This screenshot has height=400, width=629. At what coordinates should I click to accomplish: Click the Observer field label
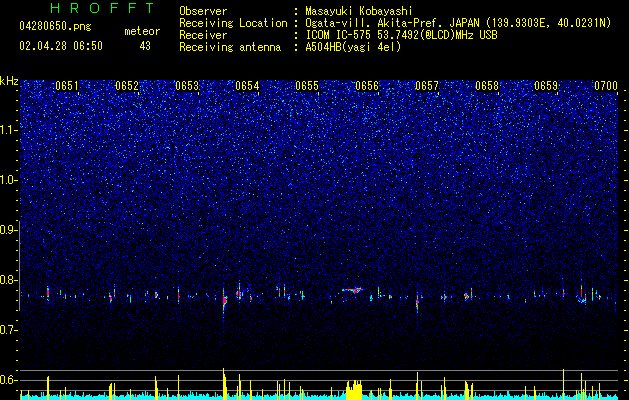(203, 11)
